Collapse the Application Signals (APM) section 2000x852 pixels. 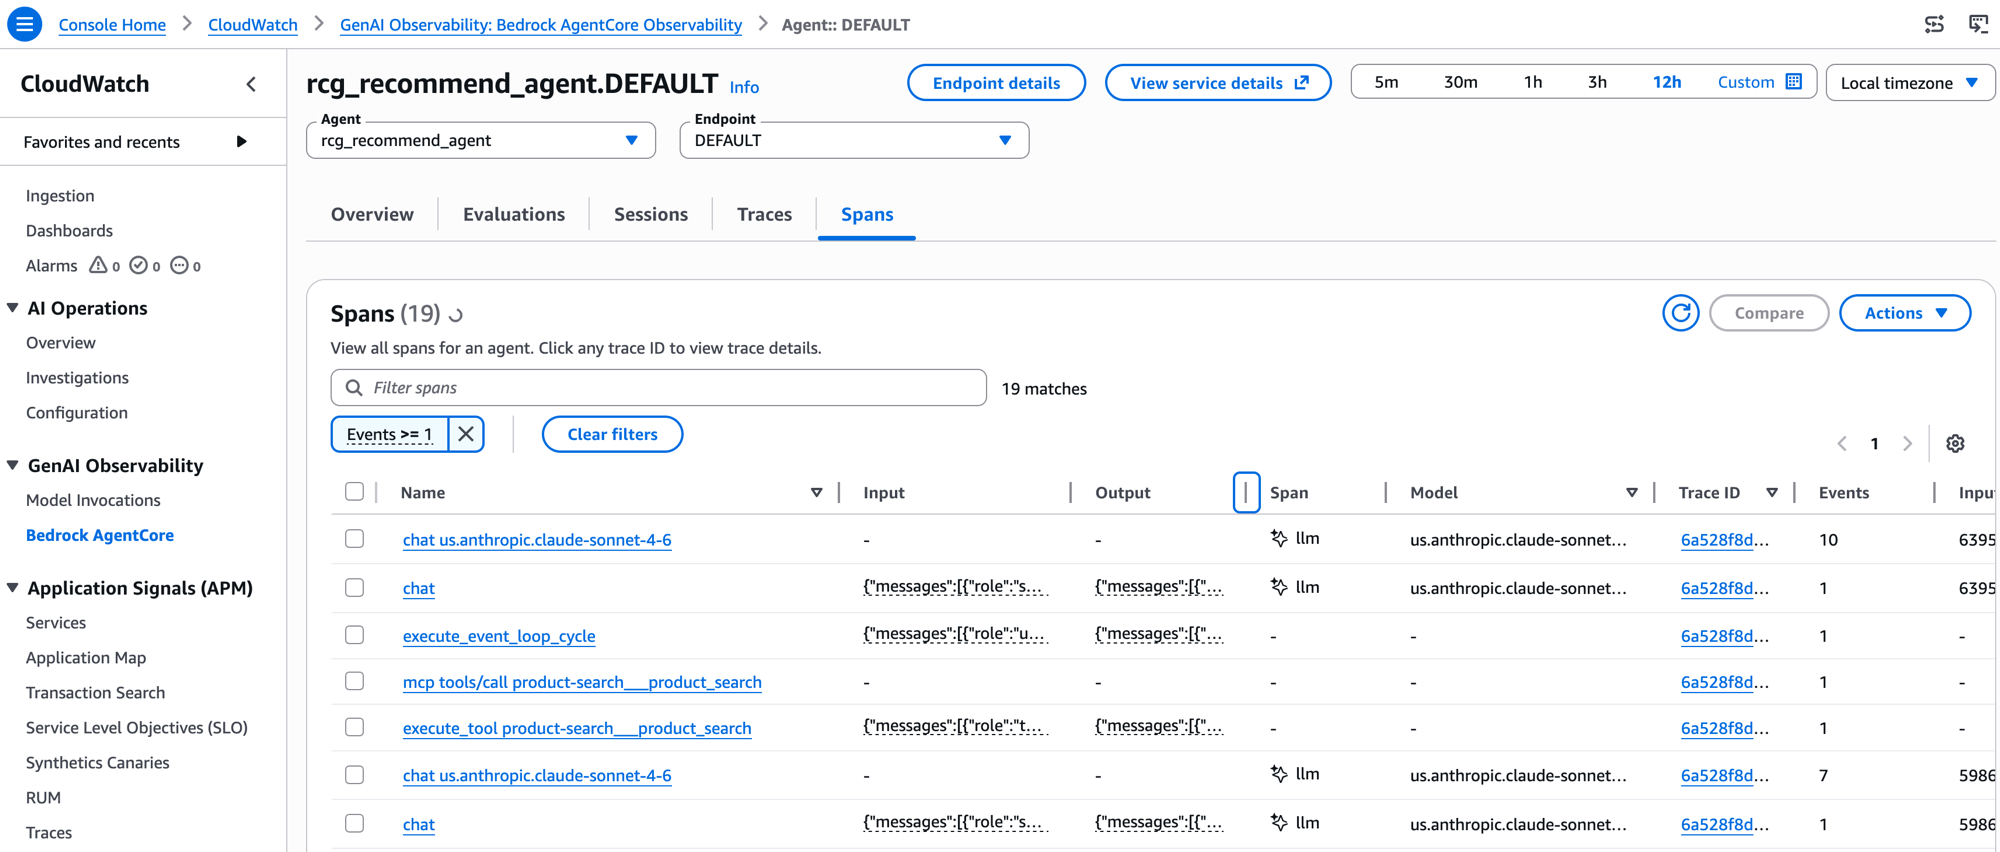(x=13, y=588)
